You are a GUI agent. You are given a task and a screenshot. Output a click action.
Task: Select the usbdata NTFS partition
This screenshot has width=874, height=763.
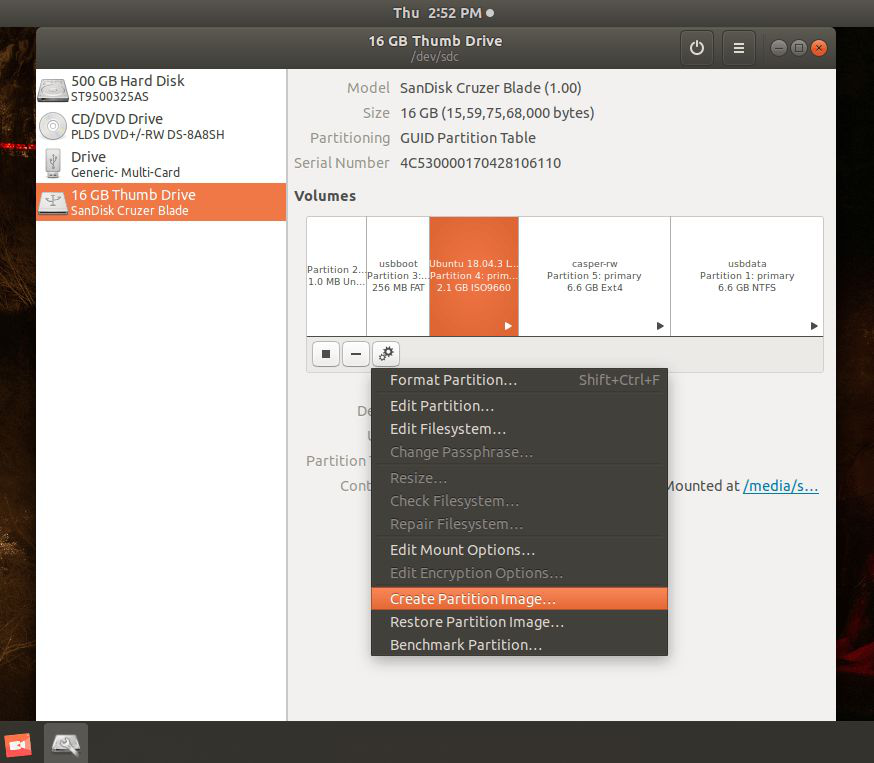pyautogui.click(x=746, y=276)
